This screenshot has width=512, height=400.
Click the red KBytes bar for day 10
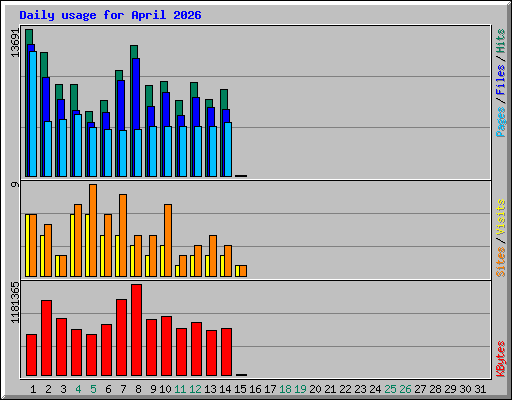tap(166, 346)
